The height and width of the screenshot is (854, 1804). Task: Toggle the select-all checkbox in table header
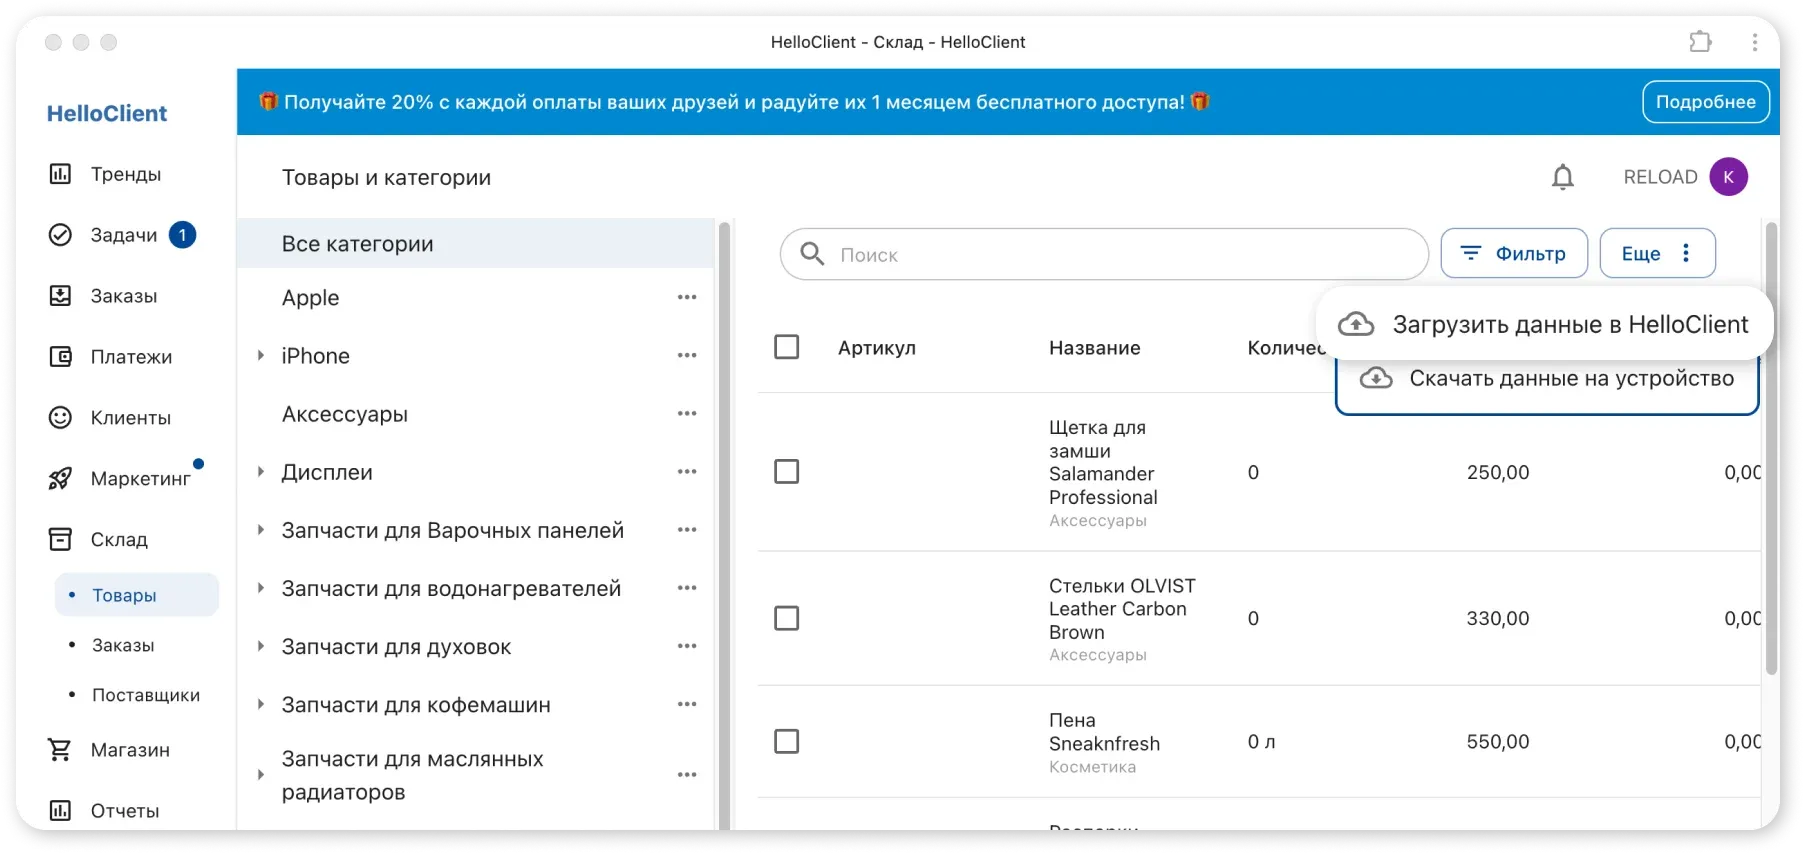tap(787, 347)
